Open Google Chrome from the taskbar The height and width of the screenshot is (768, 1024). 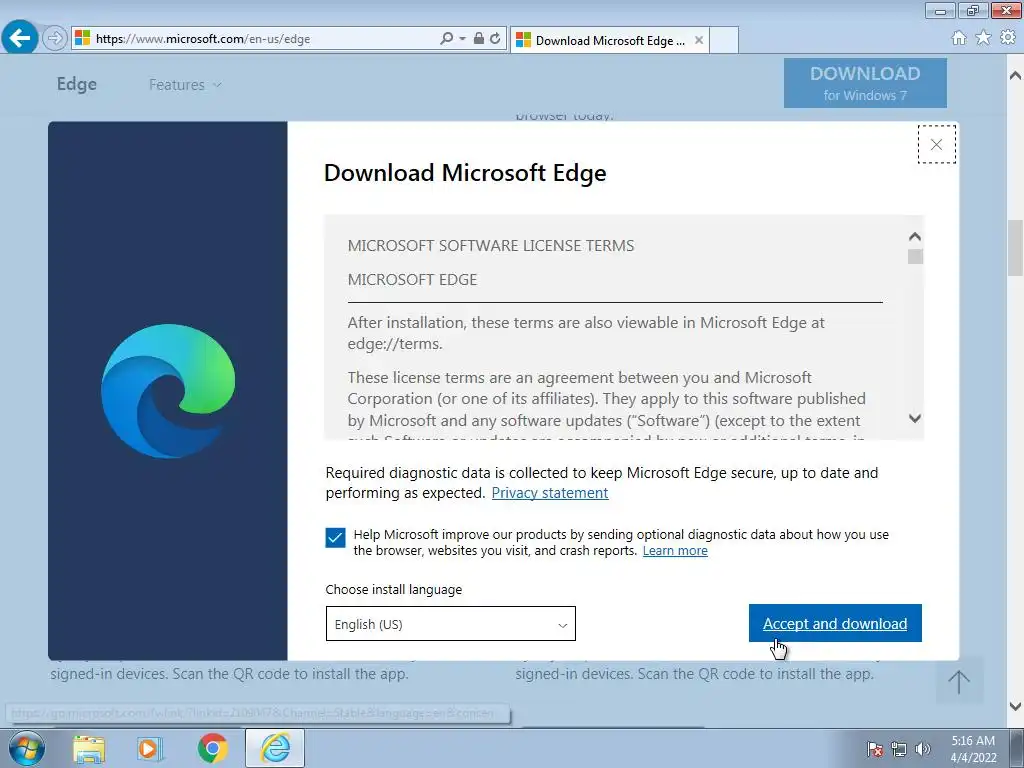212,748
